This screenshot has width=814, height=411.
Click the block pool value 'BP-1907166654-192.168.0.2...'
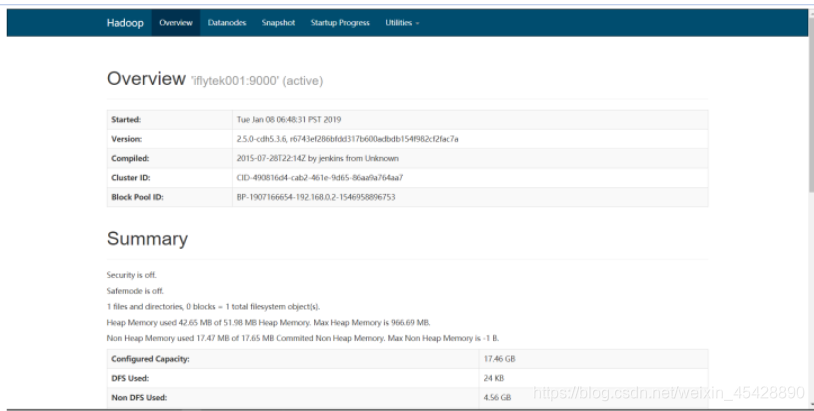click(316, 197)
